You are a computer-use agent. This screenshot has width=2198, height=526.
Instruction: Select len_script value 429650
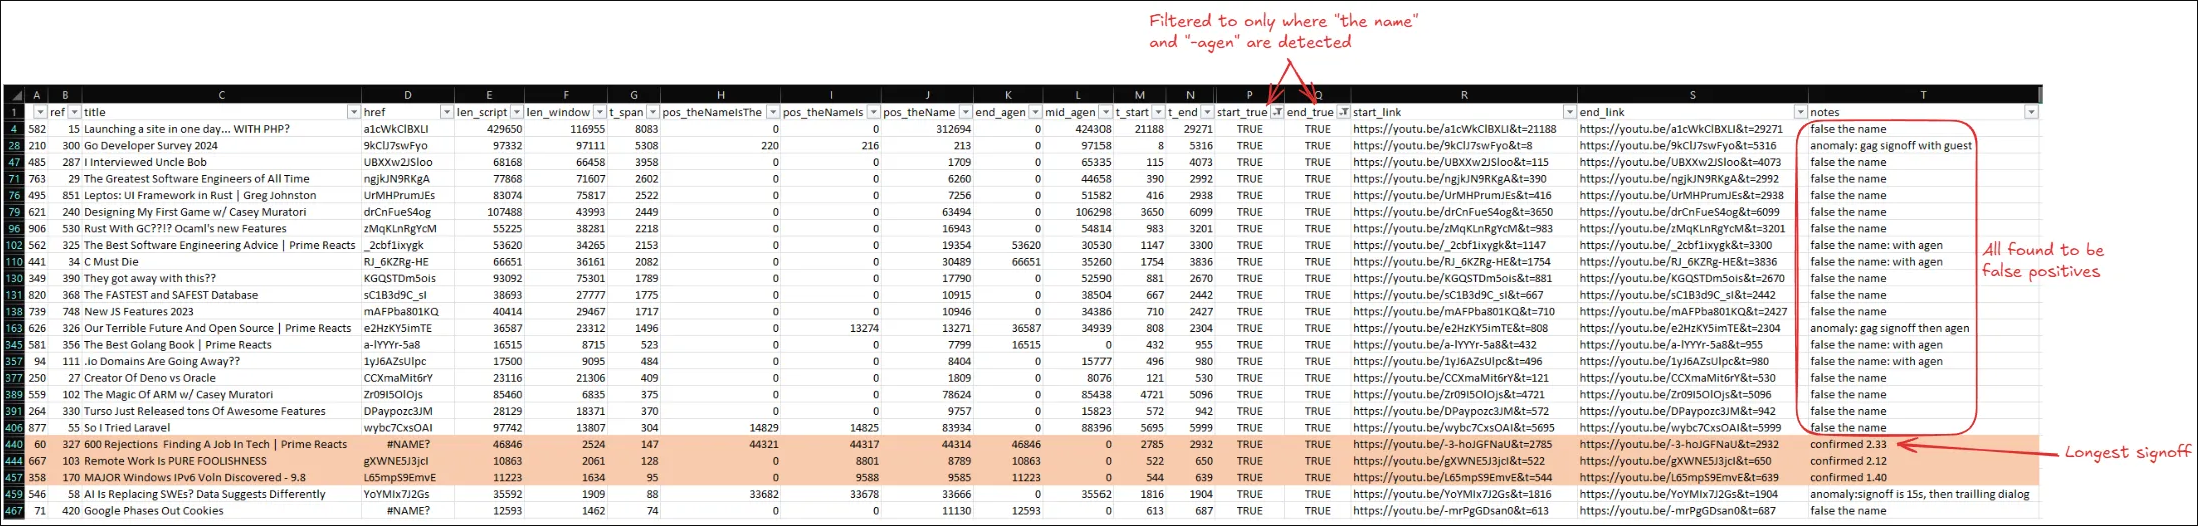click(490, 129)
